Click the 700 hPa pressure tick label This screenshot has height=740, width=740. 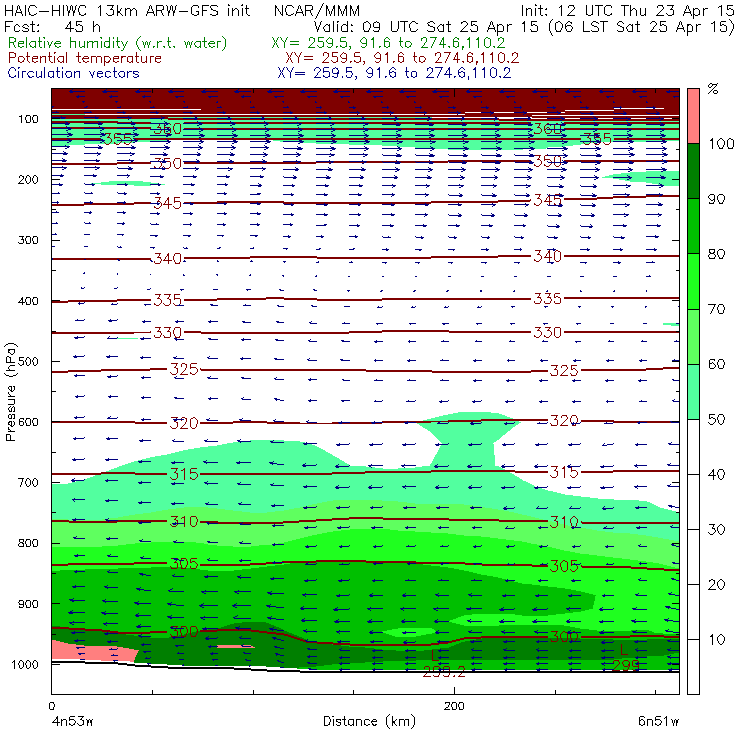(28, 483)
